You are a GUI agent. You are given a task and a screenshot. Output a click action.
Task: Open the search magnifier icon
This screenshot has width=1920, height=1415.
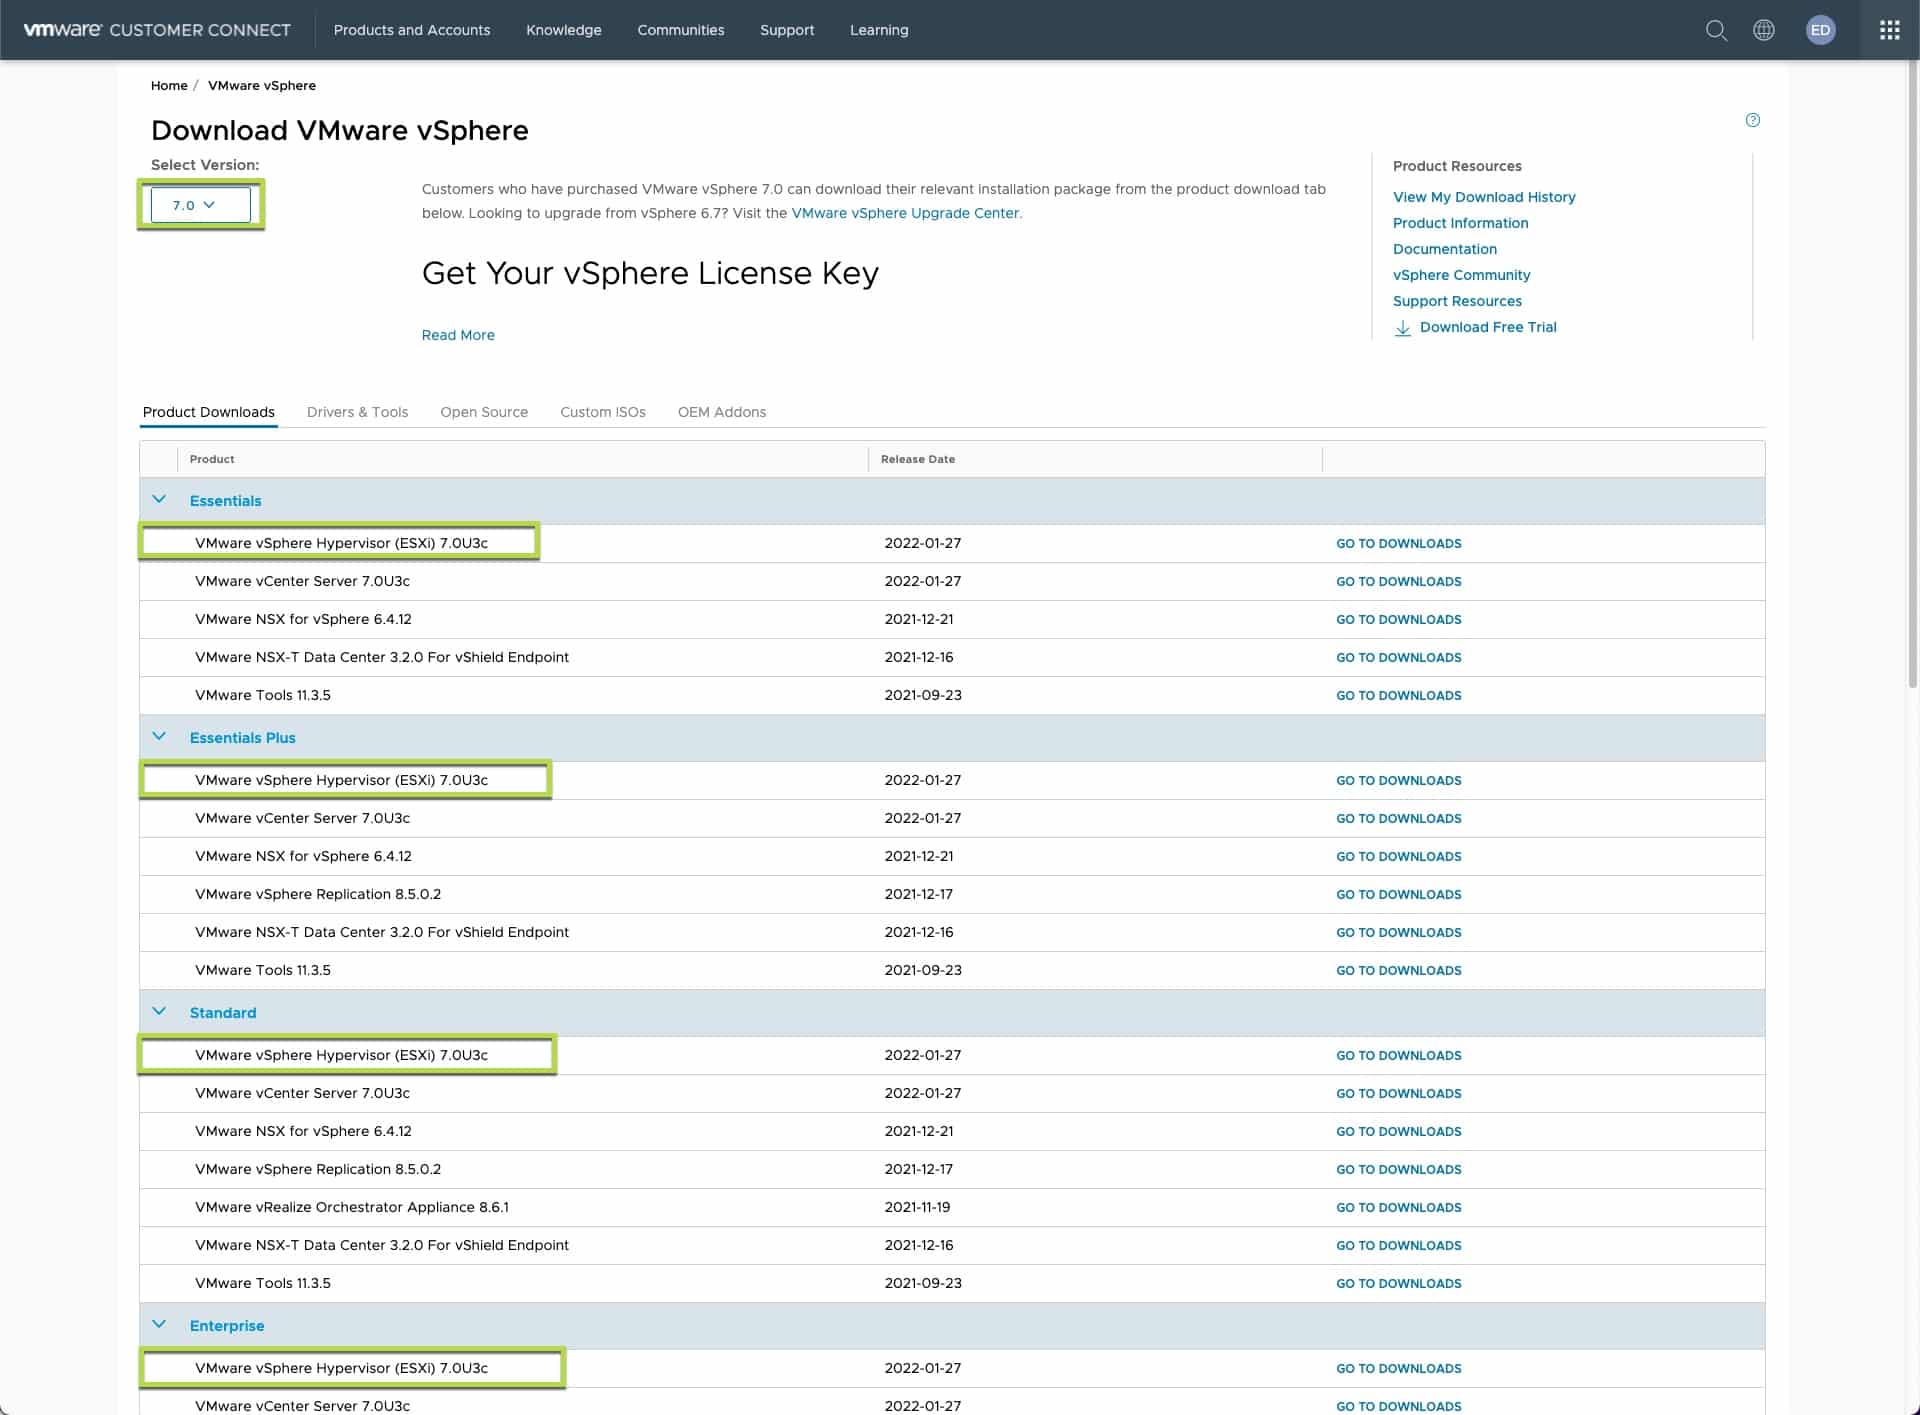click(1716, 30)
